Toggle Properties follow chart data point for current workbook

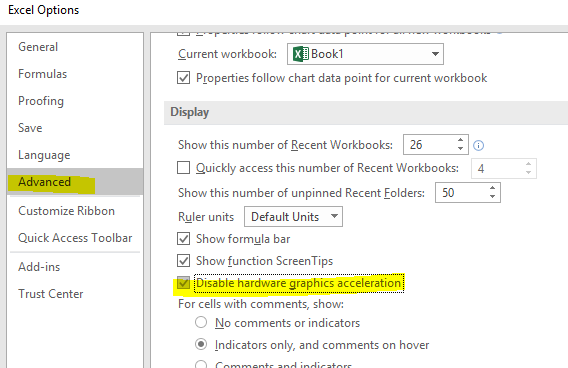[x=183, y=78]
